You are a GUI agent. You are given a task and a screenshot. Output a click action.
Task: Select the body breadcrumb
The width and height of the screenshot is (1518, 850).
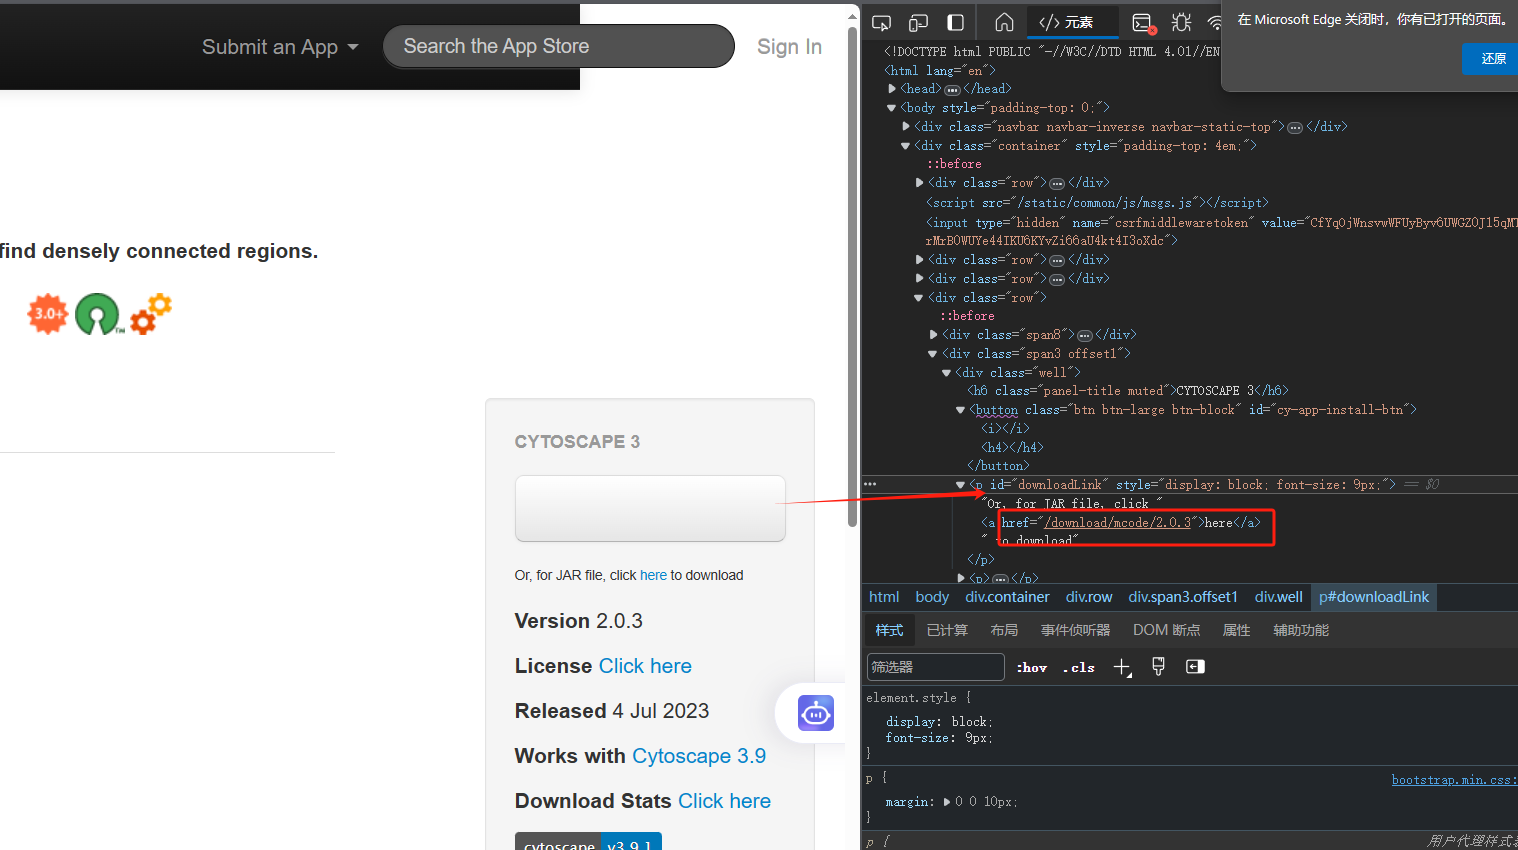(x=932, y=597)
